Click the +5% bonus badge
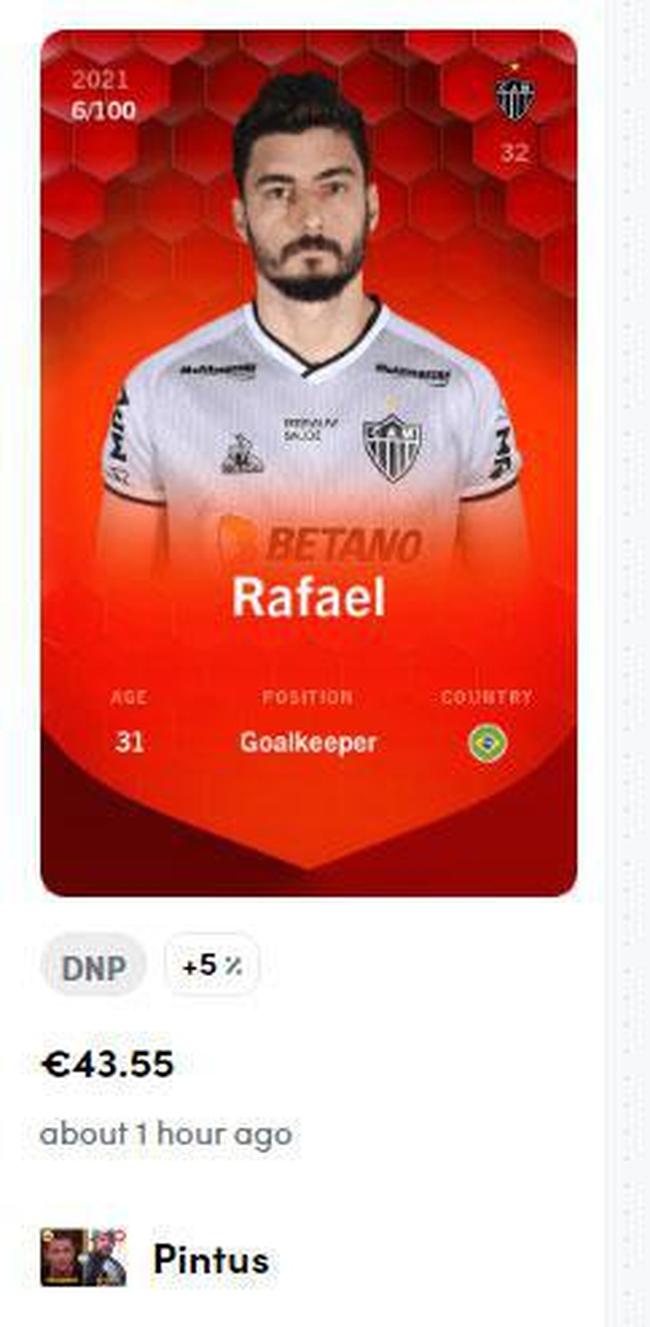Viewport: 650px width, 1327px height. click(211, 967)
